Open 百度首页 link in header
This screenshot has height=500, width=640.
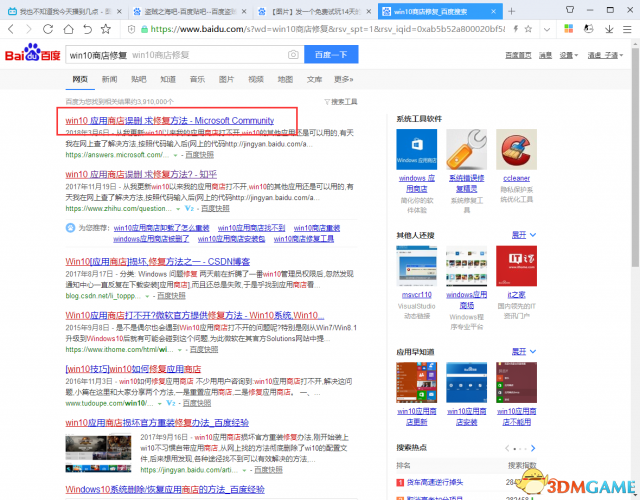click(518, 55)
